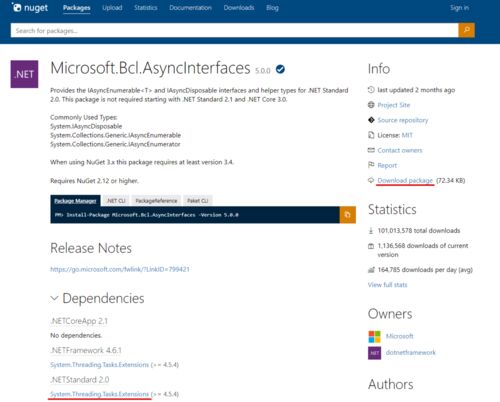This screenshot has width=500, height=402.
Task: Open the Source repository link
Action: point(403,120)
